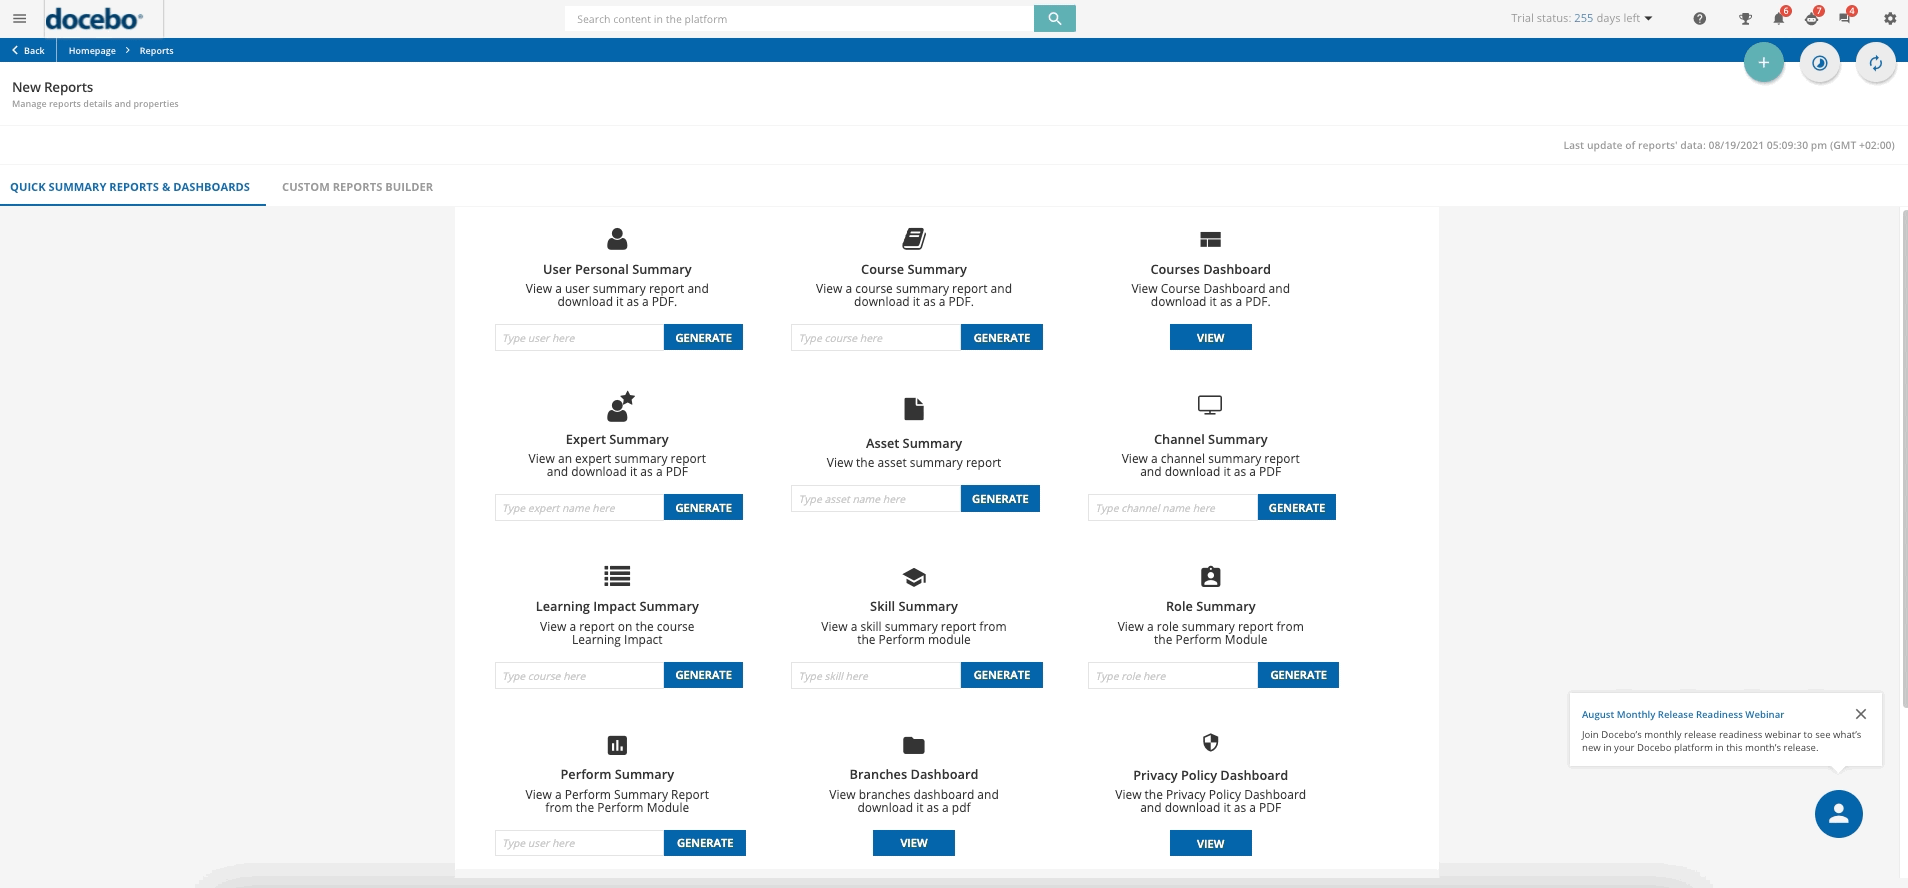The width and height of the screenshot is (1908, 888).
Task: Switch to Custom Reports Builder tab
Action: (357, 187)
